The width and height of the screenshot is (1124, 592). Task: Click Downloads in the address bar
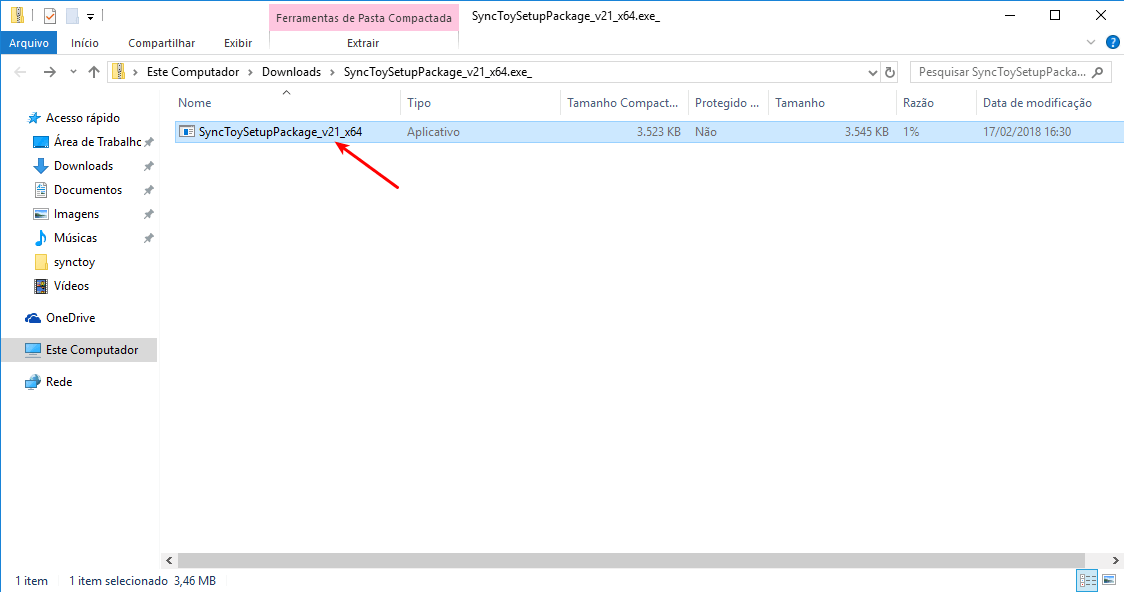coord(291,72)
